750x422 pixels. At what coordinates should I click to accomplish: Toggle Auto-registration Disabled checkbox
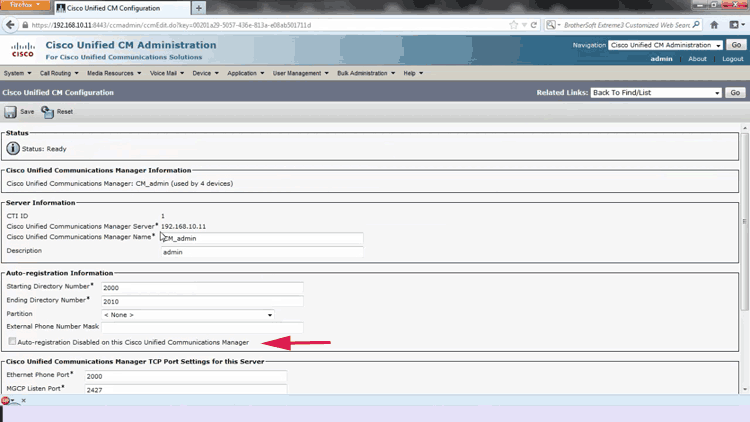(x=12, y=342)
